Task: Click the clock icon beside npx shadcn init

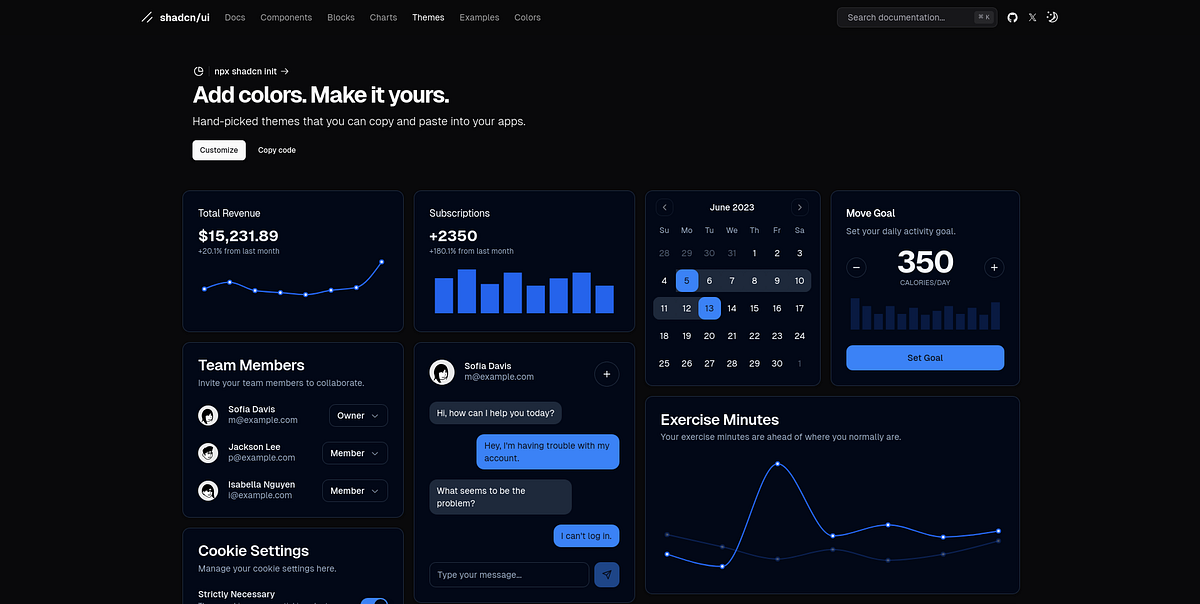Action: 198,70
